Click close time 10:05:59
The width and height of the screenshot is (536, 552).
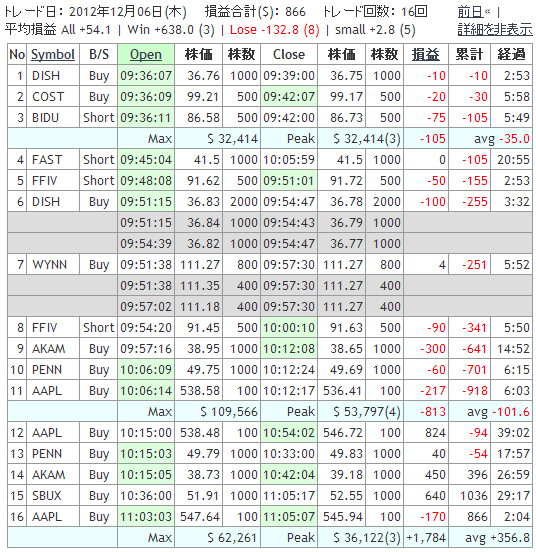[289, 159]
